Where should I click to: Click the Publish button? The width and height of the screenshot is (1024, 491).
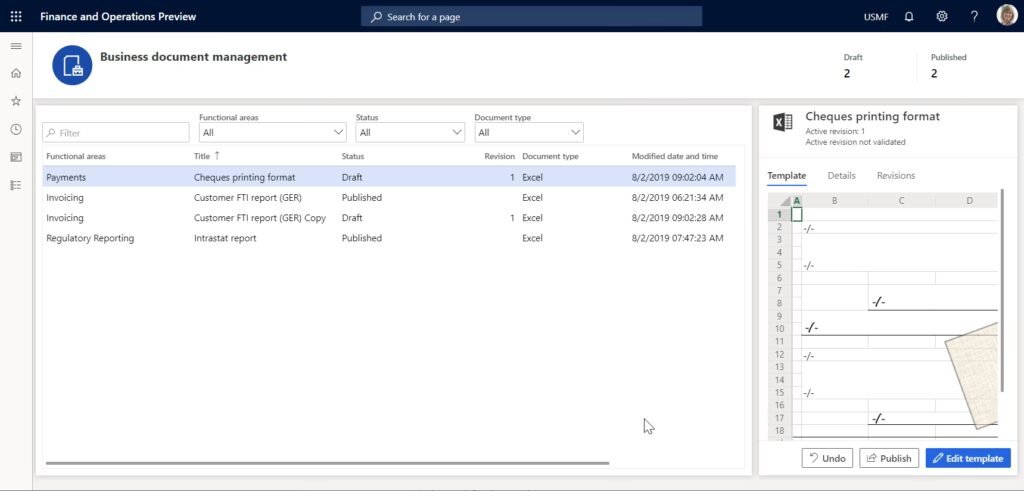[x=888, y=458]
